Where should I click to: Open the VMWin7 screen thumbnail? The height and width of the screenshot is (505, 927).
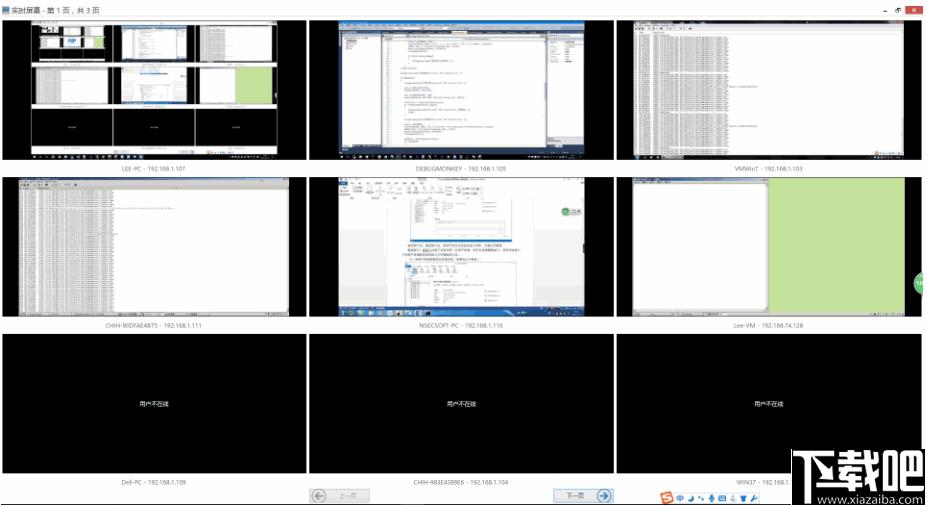point(769,90)
